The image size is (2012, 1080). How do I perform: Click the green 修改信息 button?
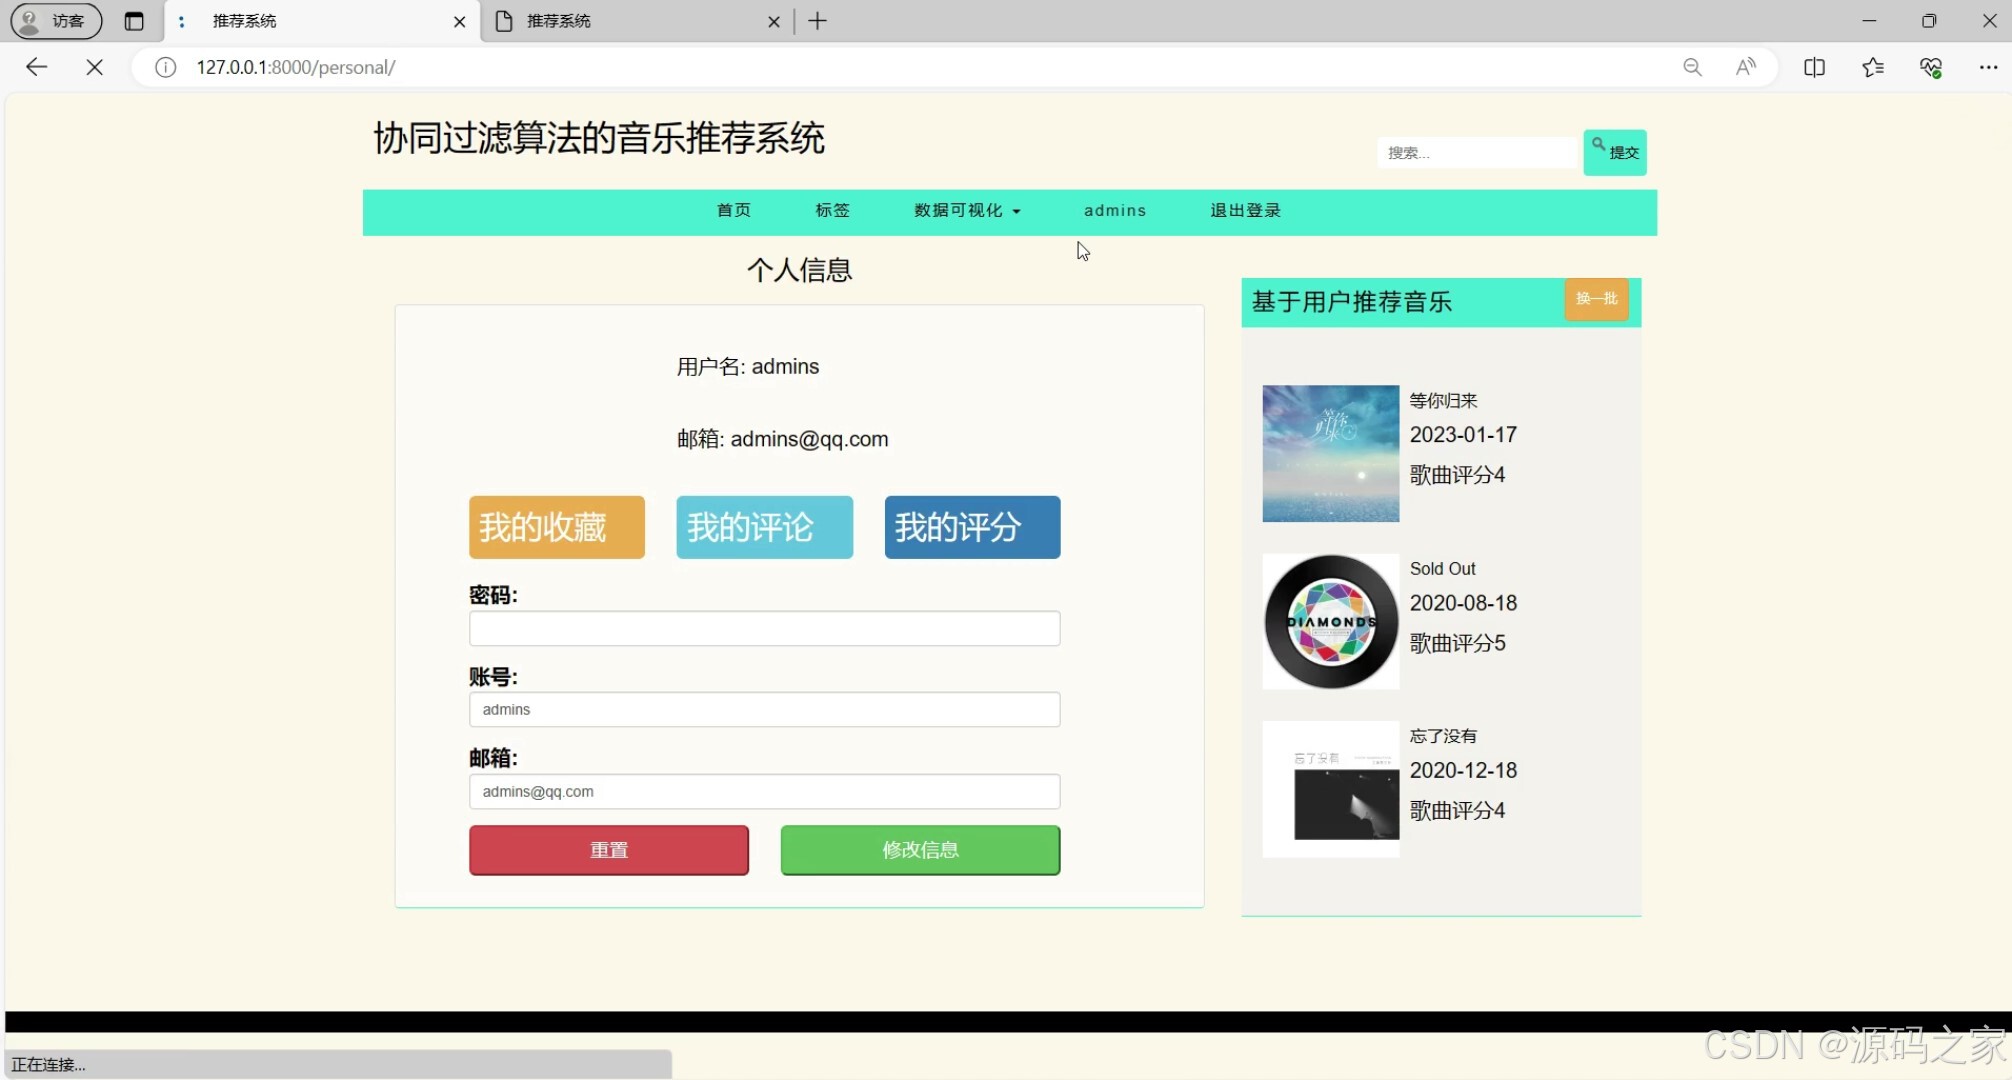(x=919, y=849)
